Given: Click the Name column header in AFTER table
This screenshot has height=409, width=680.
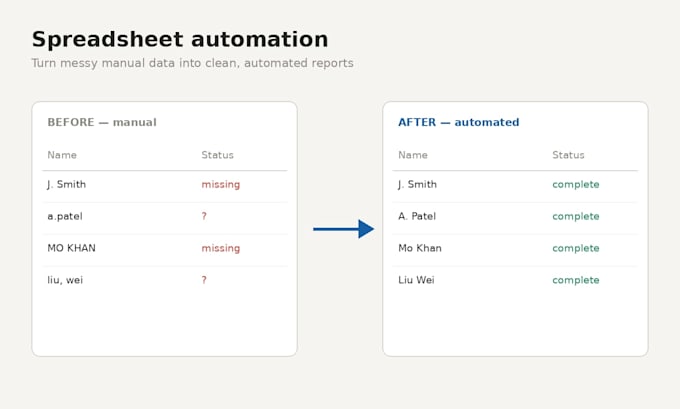Looking at the screenshot, I should (413, 155).
